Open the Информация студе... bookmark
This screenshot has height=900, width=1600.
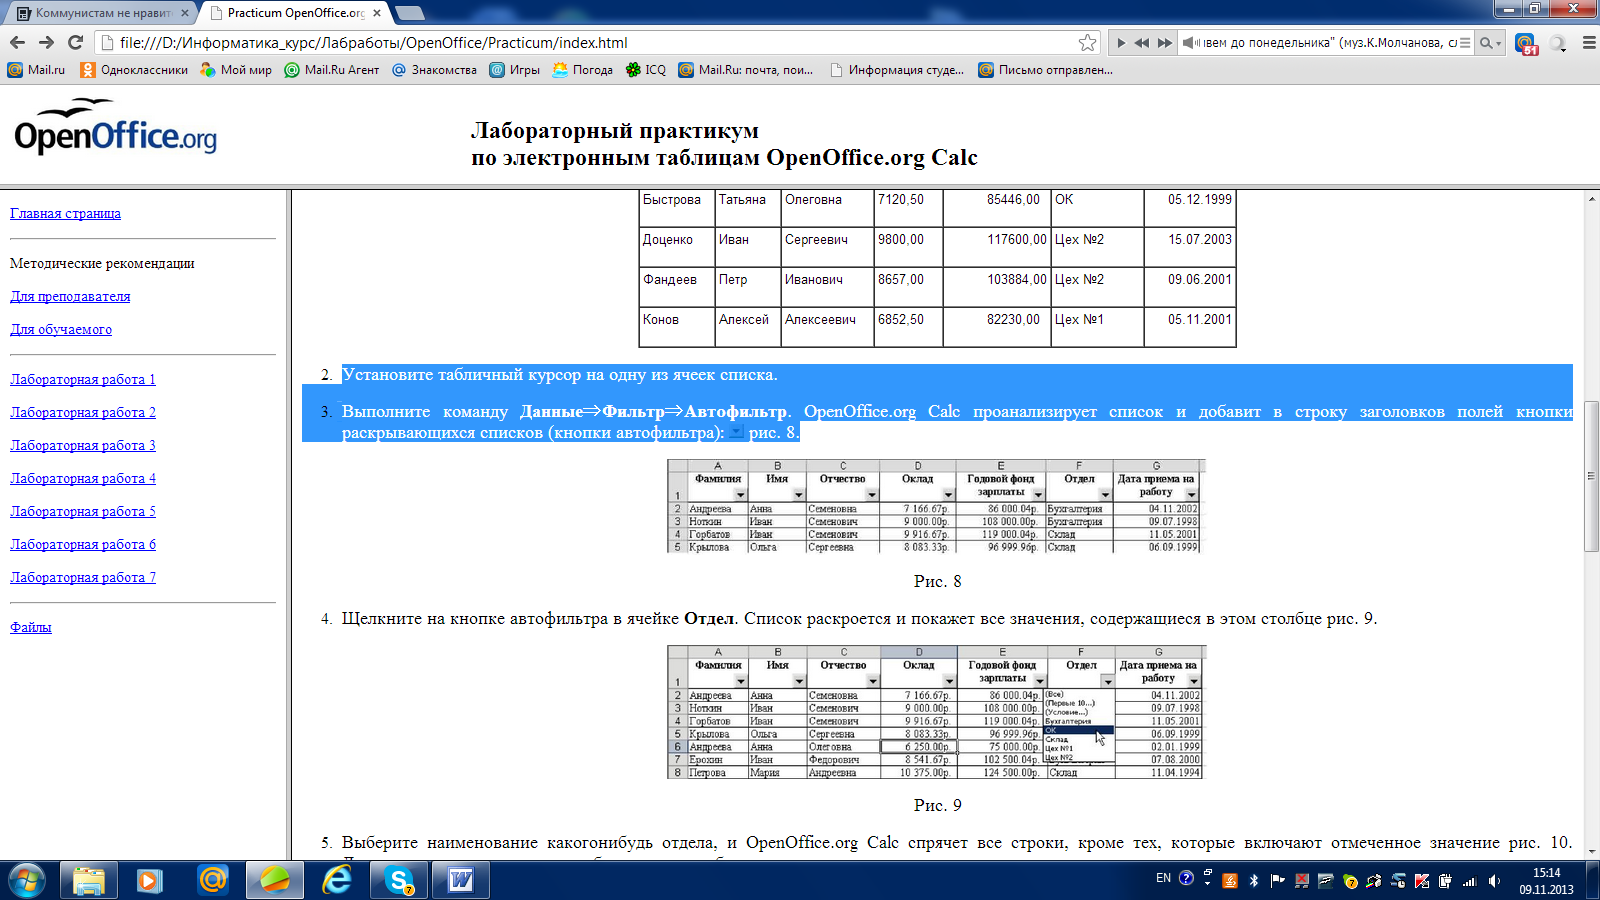point(897,70)
